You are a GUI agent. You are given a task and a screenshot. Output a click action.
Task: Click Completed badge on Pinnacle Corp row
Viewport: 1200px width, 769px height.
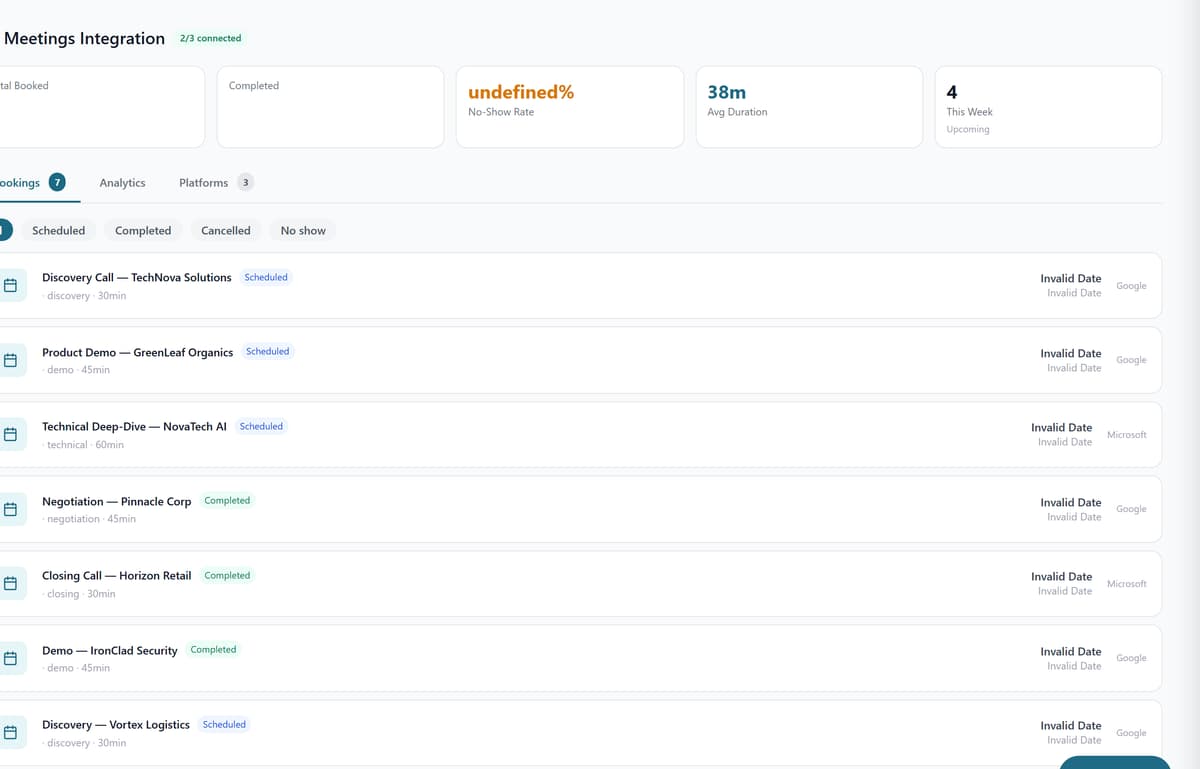click(227, 501)
